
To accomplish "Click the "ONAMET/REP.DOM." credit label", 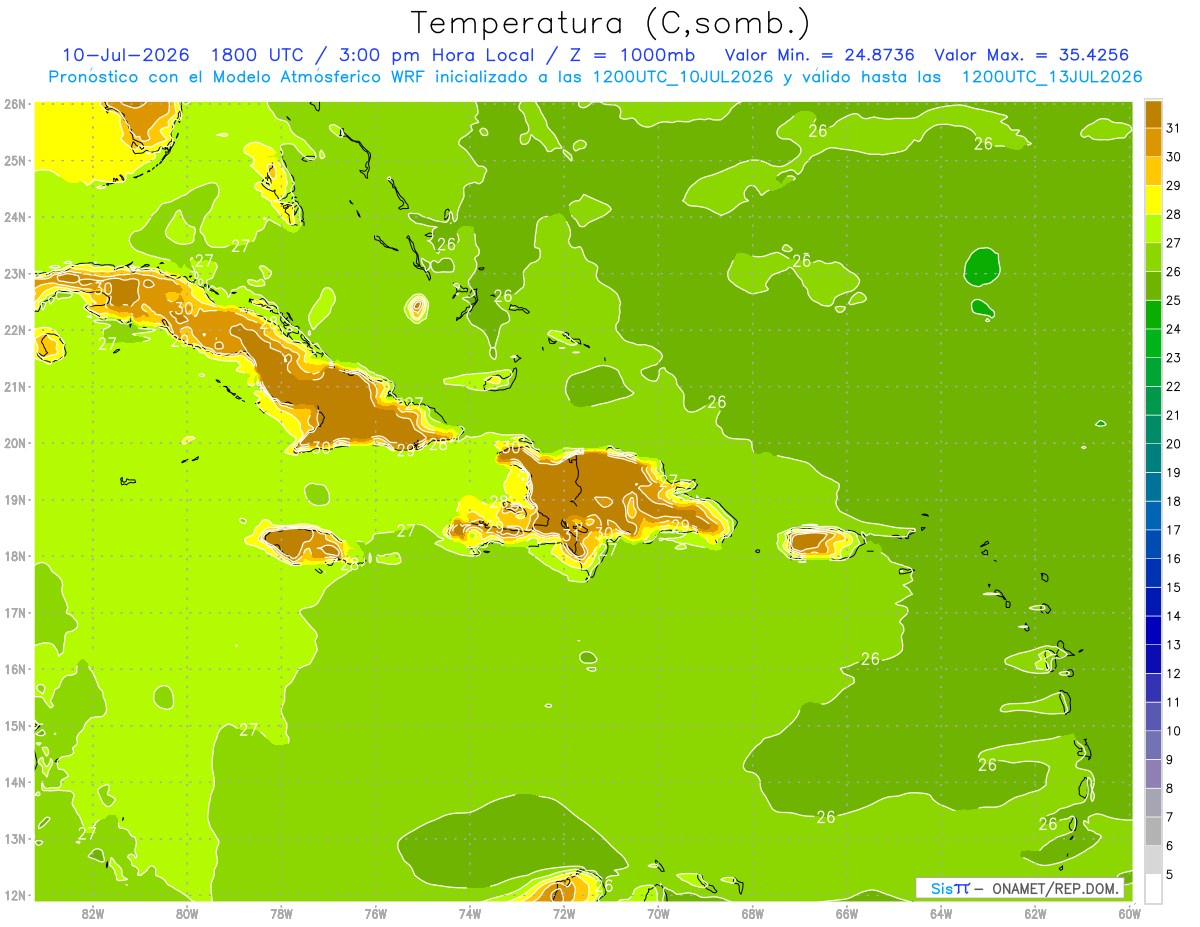I will [1054, 888].
